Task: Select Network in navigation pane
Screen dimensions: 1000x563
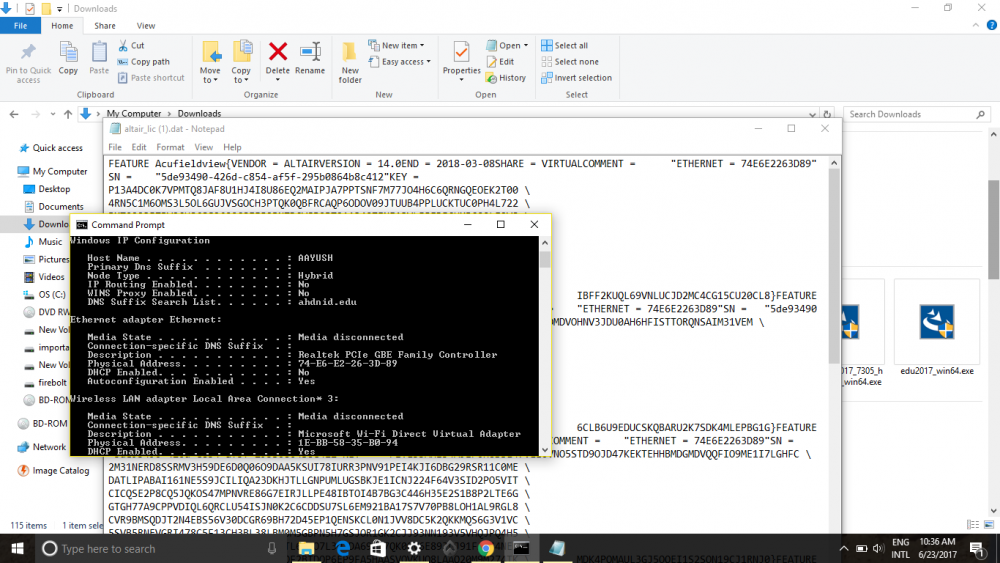Action: coord(42,447)
